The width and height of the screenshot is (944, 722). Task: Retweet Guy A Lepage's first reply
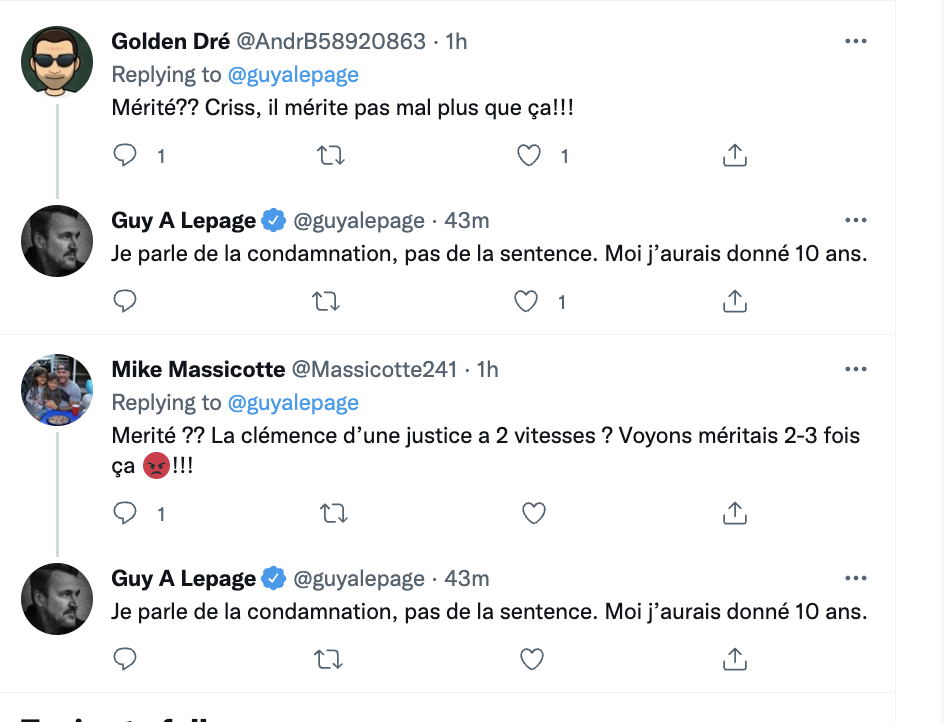(x=326, y=301)
